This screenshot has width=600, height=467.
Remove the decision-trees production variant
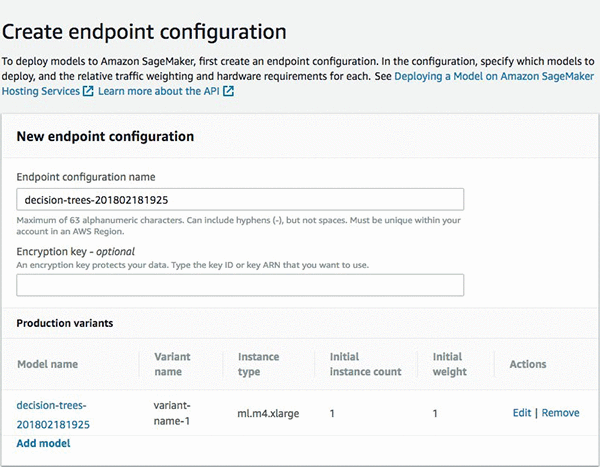click(x=560, y=413)
